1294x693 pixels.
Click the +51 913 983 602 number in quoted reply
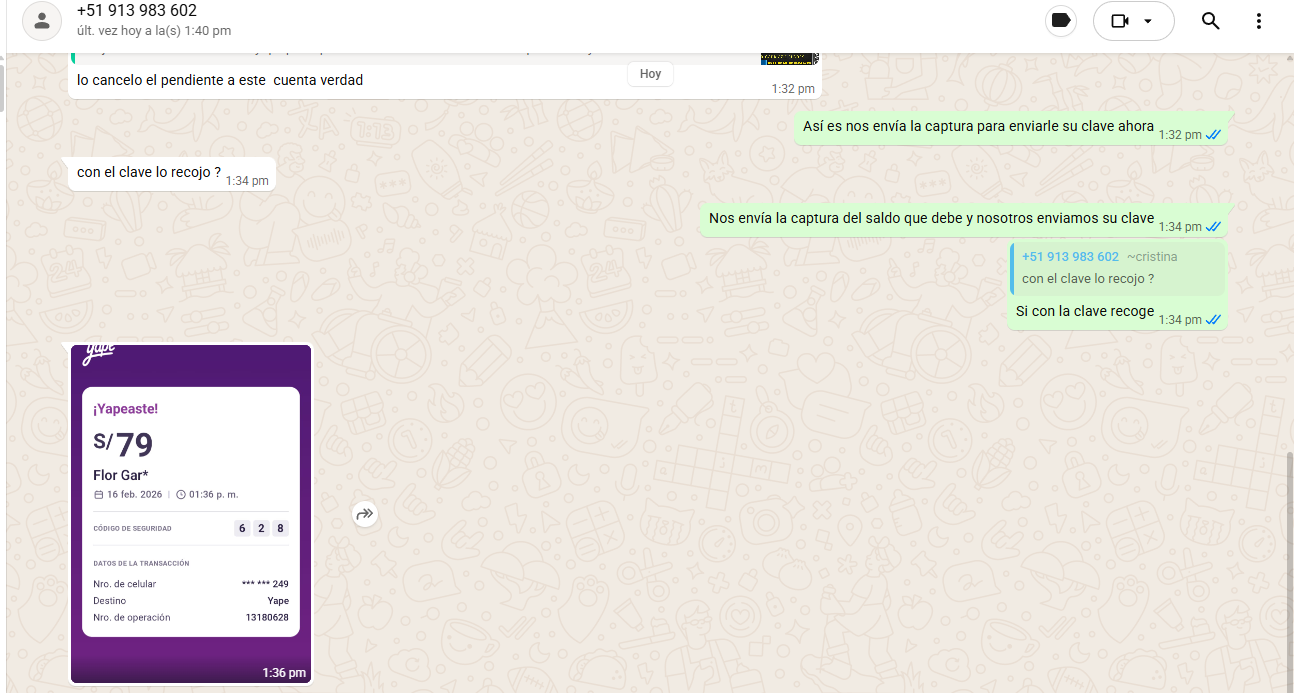tap(1070, 257)
